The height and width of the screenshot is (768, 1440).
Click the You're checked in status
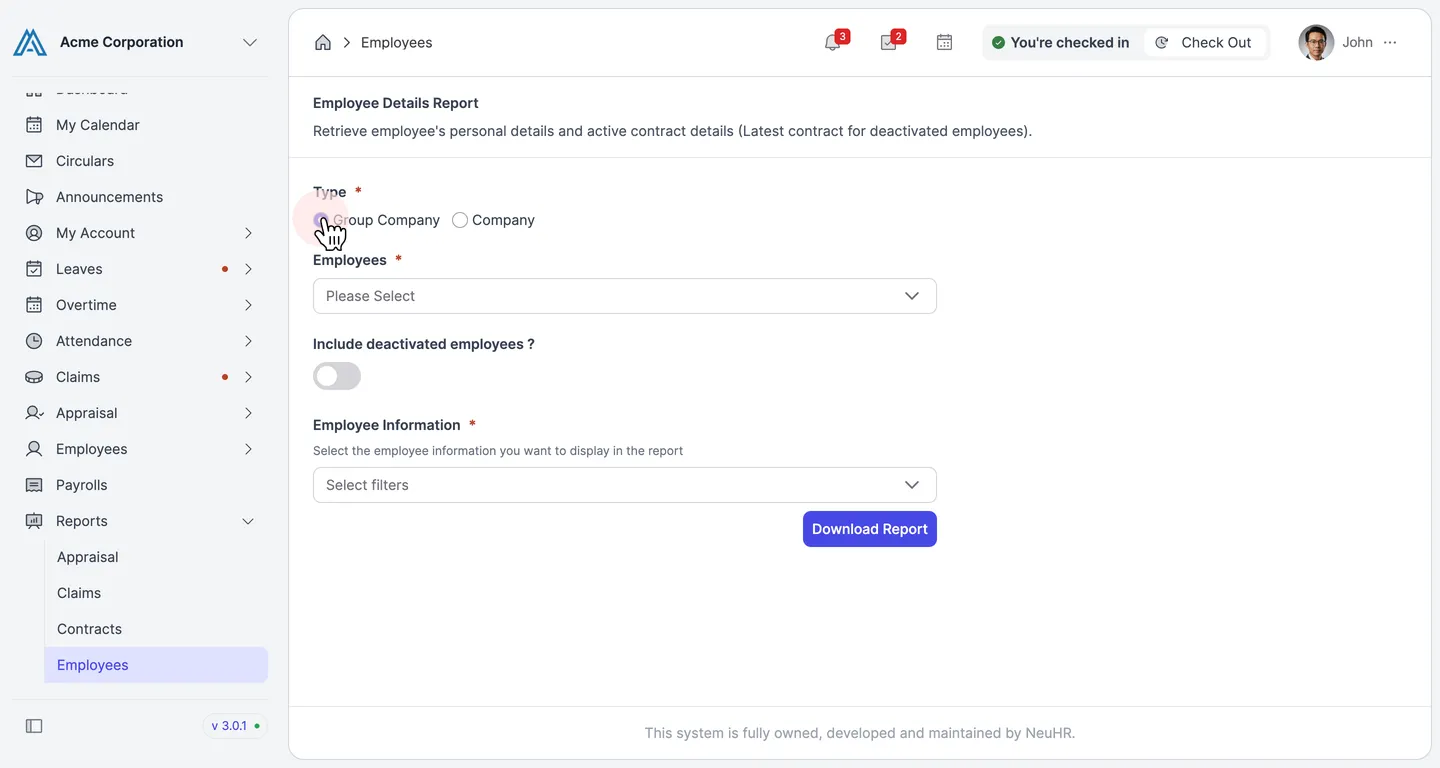click(x=1061, y=42)
